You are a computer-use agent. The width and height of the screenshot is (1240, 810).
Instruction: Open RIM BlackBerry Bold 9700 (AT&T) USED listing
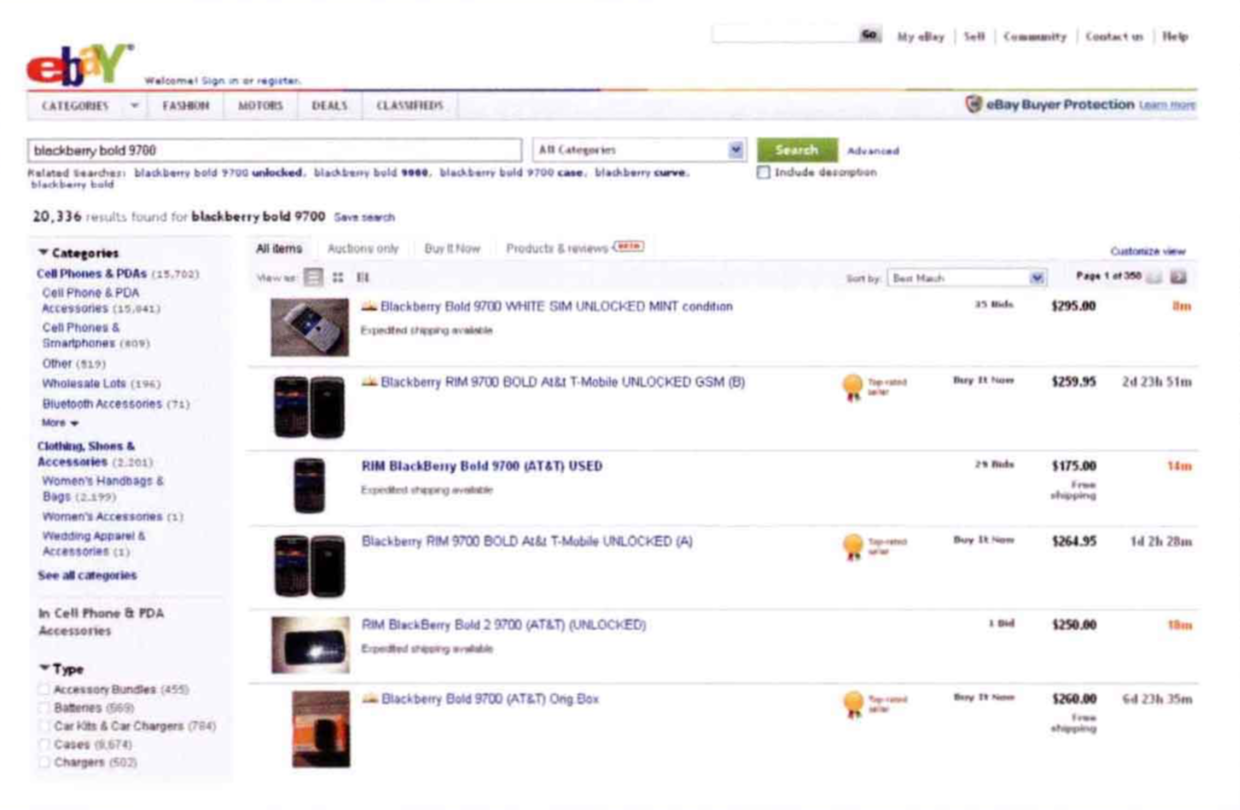tap(482, 466)
